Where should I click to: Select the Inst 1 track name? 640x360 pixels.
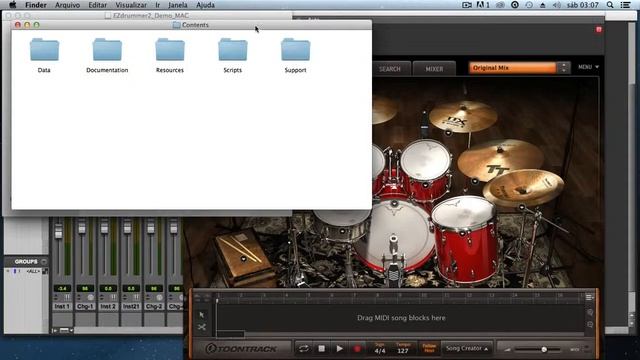[x=62, y=306]
